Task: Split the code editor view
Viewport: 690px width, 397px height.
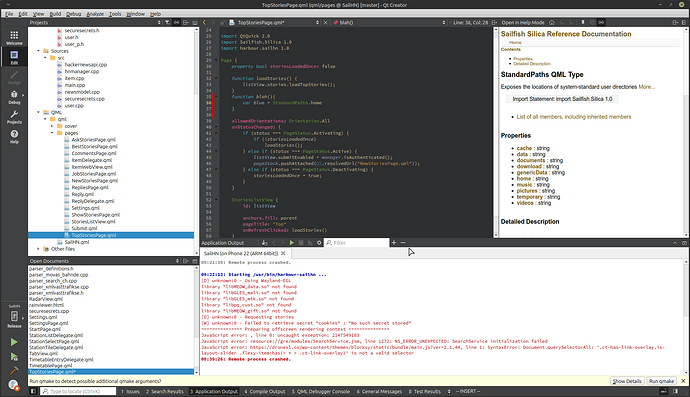Action: 495,22
